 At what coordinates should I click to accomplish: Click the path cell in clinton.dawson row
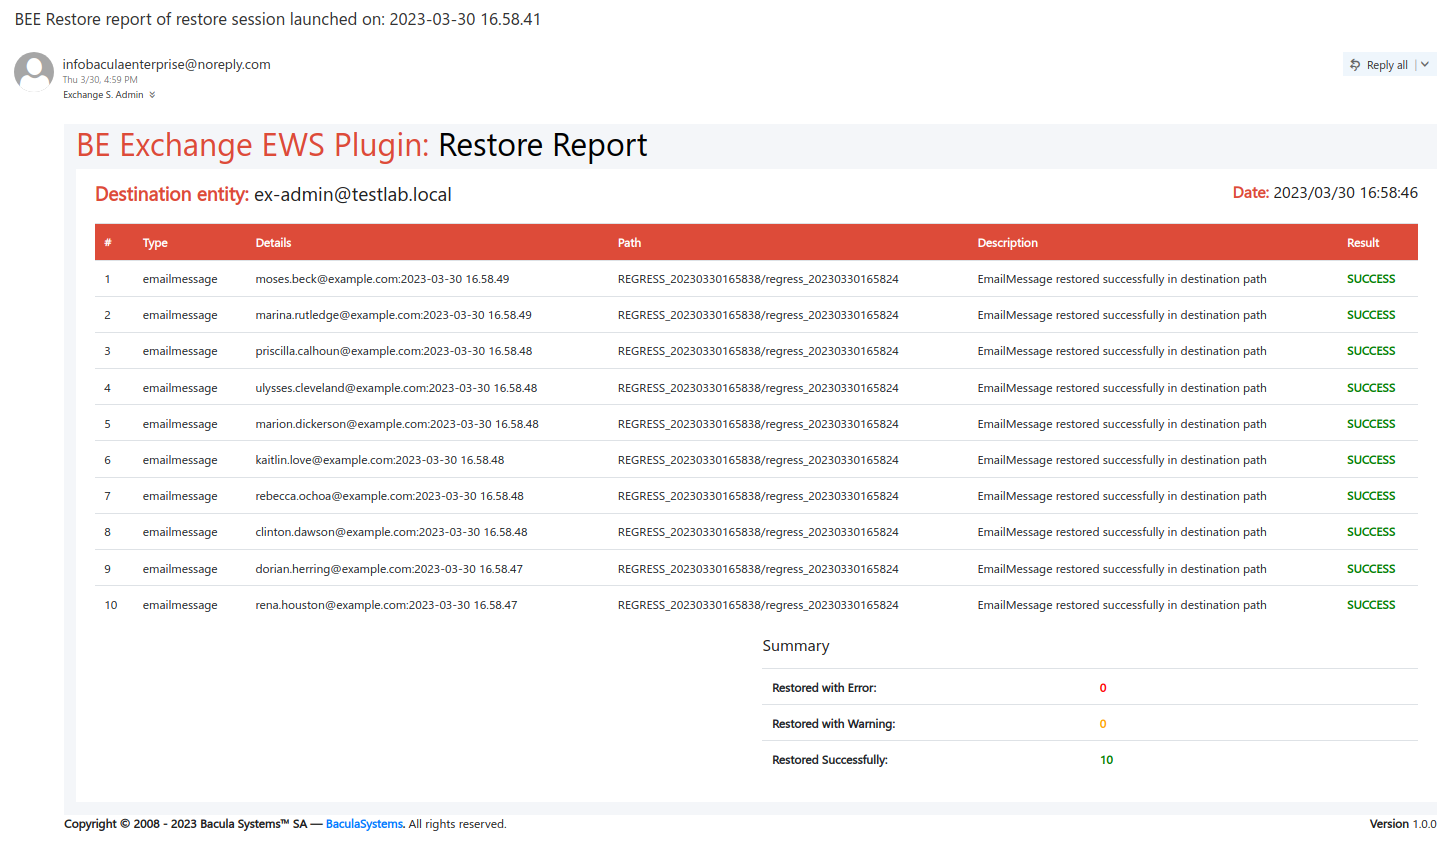(758, 532)
